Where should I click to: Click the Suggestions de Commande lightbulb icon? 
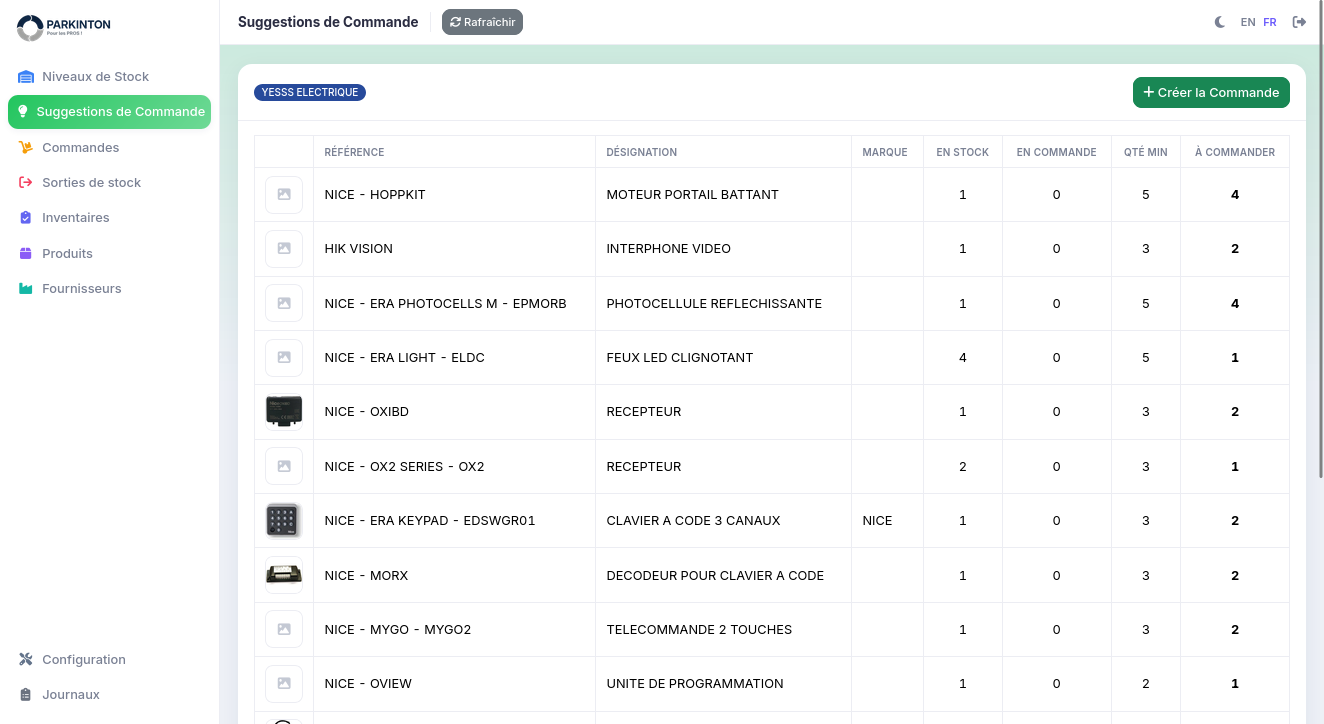24,112
